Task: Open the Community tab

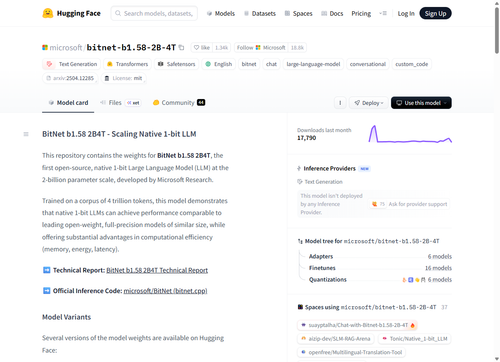Action: [179, 103]
